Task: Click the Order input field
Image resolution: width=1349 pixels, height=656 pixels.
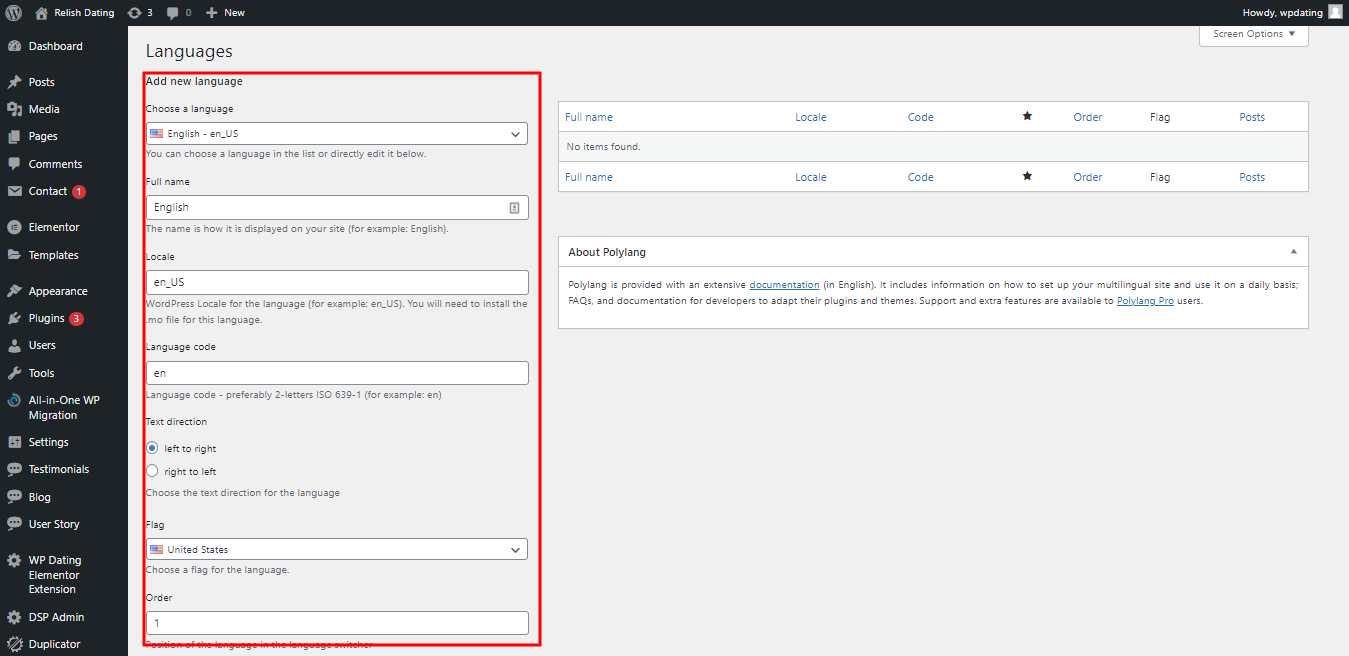Action: 337,622
